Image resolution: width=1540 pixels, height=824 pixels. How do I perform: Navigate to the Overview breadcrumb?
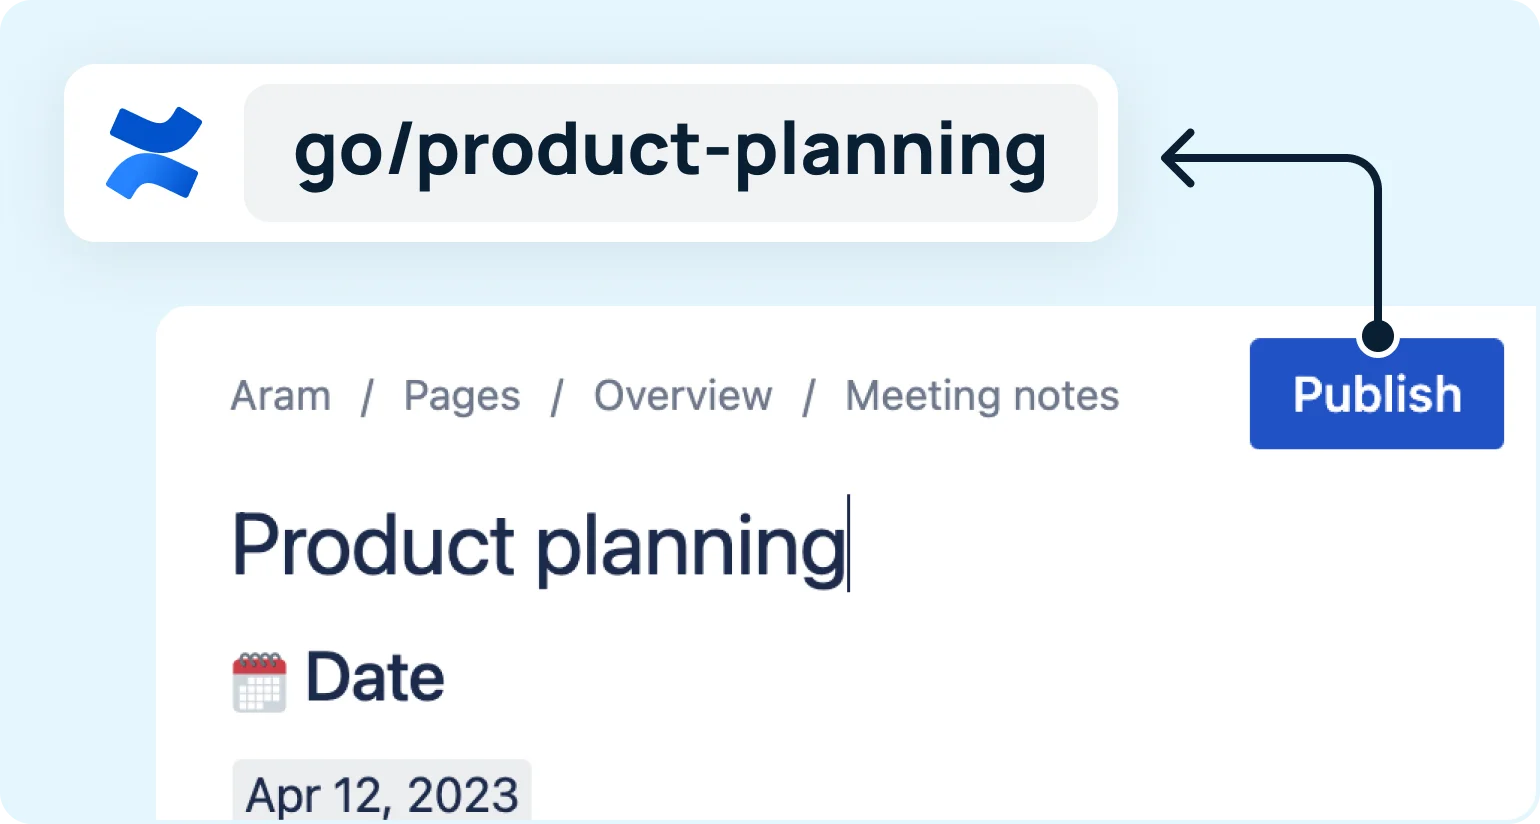[683, 396]
